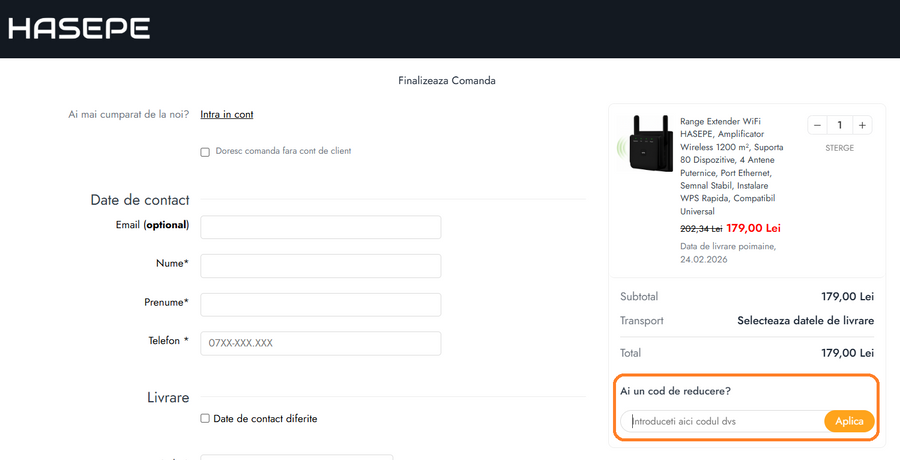Screen dimensions: 900x460
Task: Open the Range Extender product thumbnail
Action: click(644, 144)
